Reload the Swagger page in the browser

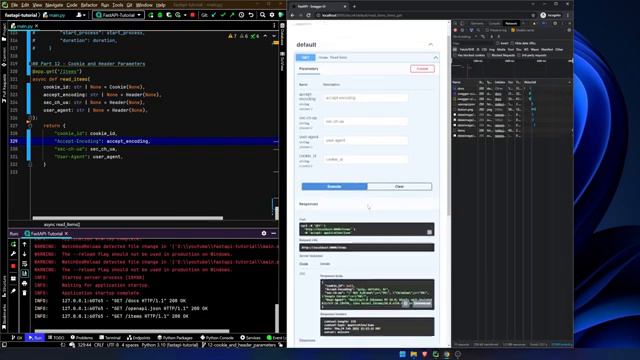309,15
